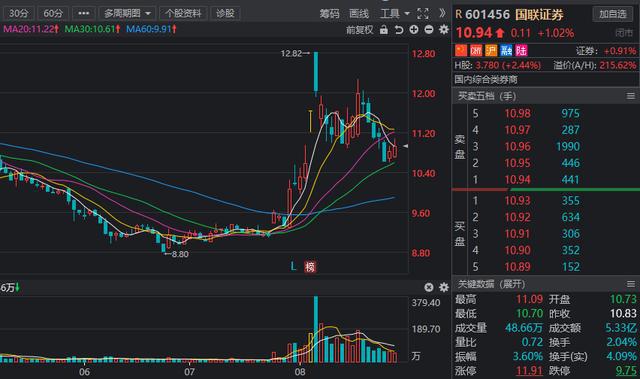Click the MA60 indicator label

151,29
